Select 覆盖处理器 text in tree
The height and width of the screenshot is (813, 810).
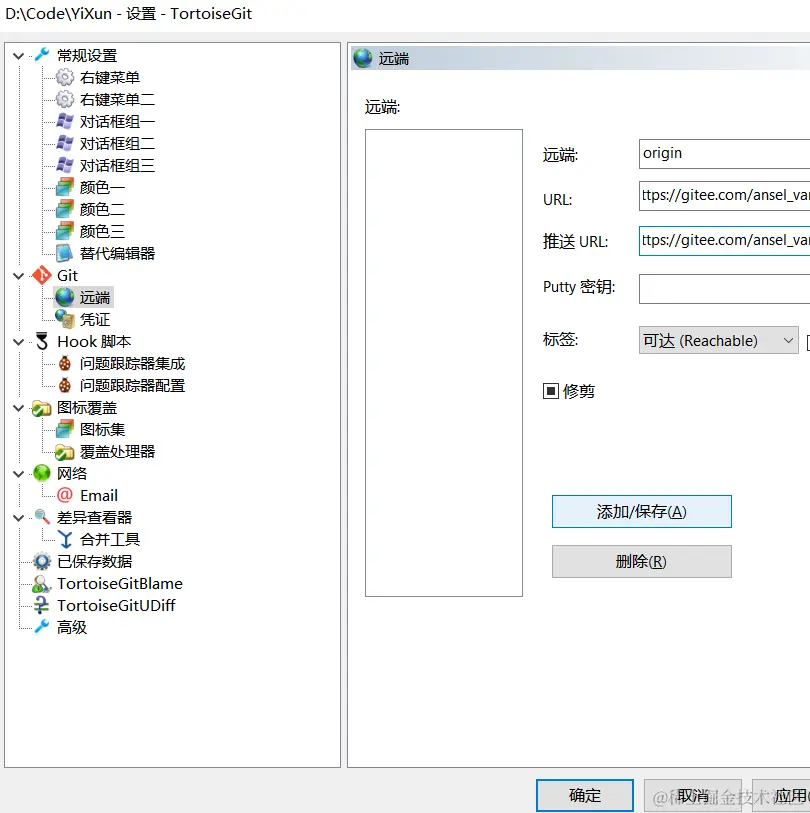(x=117, y=452)
